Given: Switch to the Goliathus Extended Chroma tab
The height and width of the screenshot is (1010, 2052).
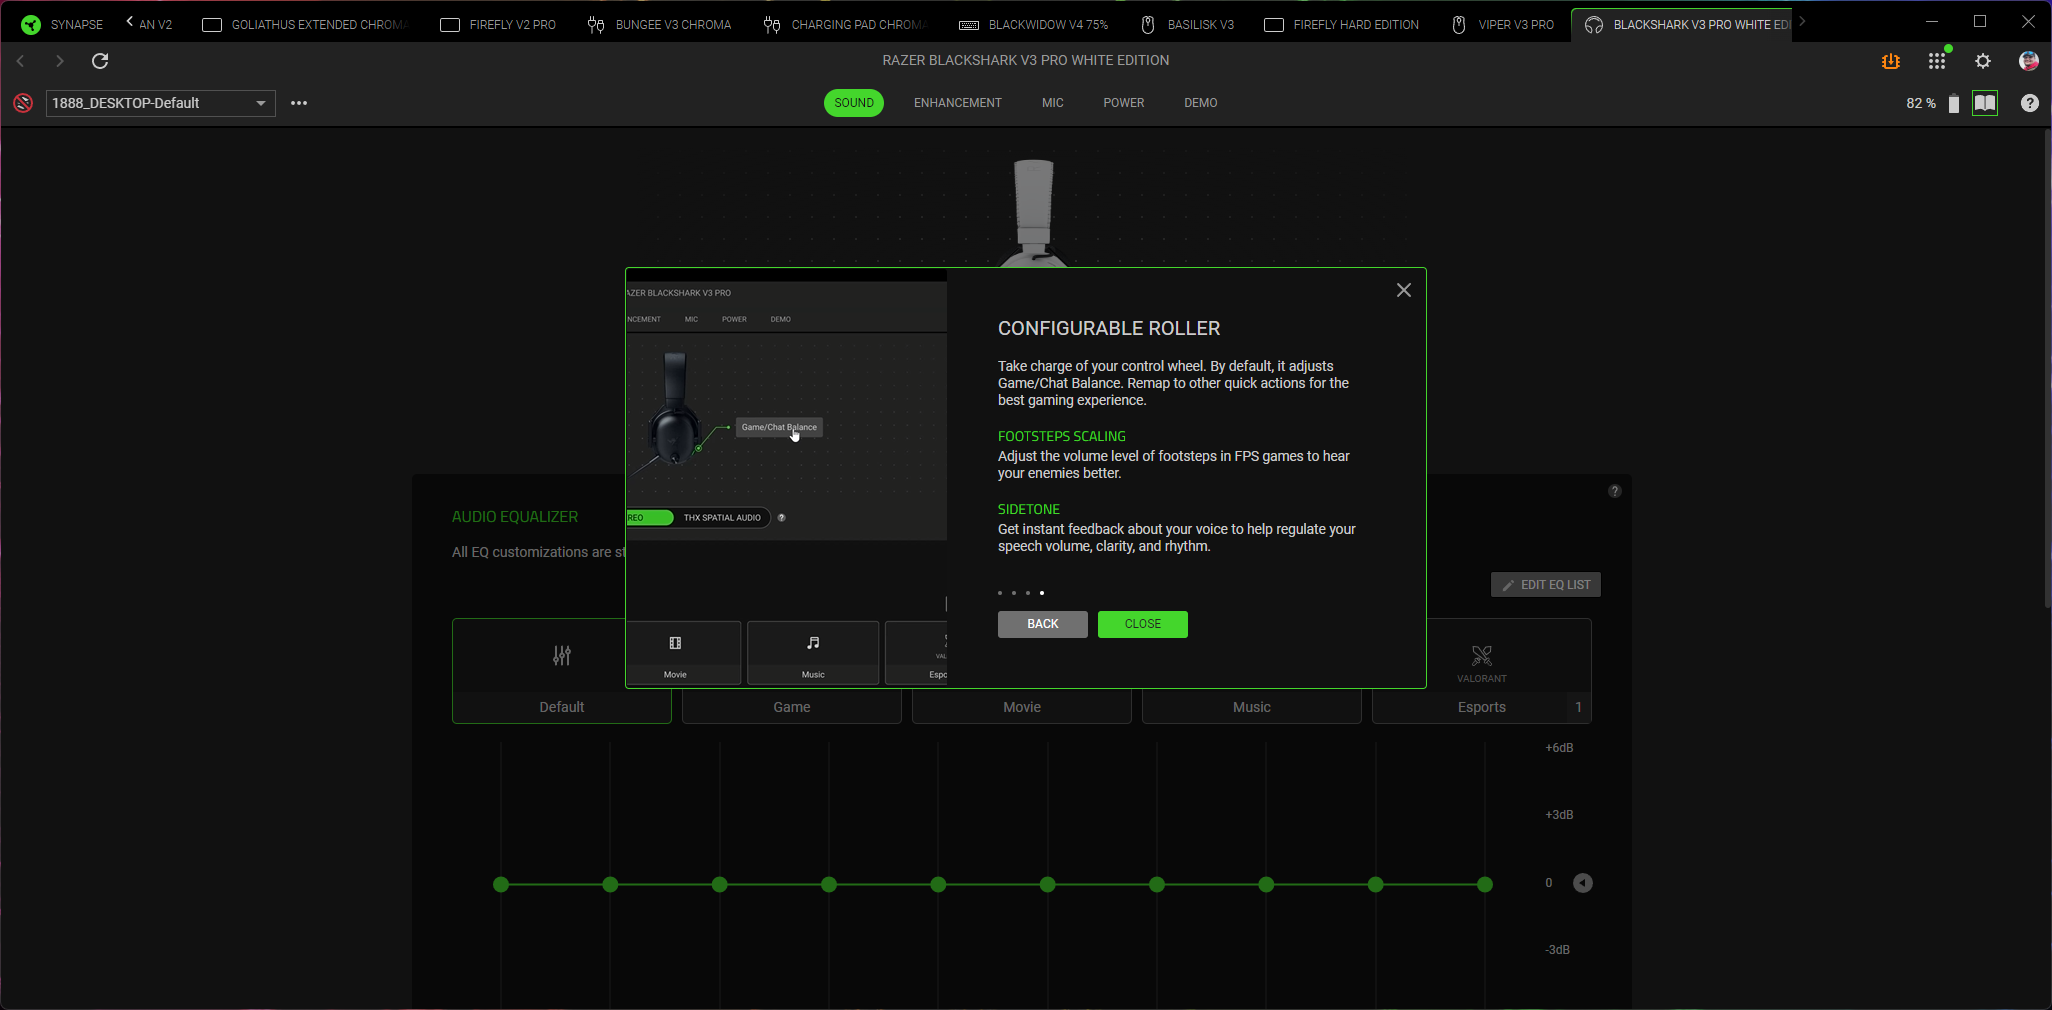Looking at the screenshot, I should pyautogui.click(x=305, y=24).
